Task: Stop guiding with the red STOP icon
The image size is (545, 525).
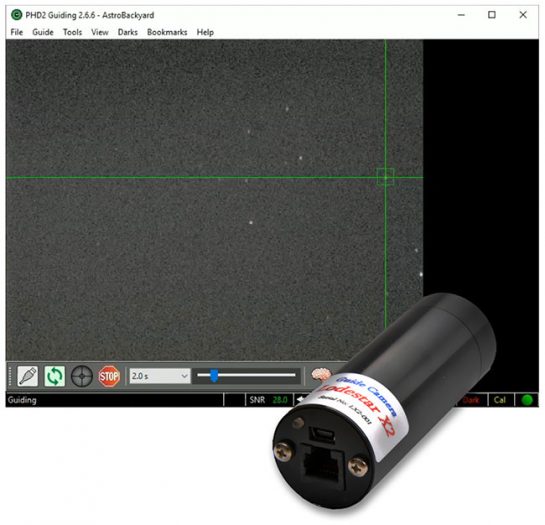Action: pyautogui.click(x=109, y=376)
